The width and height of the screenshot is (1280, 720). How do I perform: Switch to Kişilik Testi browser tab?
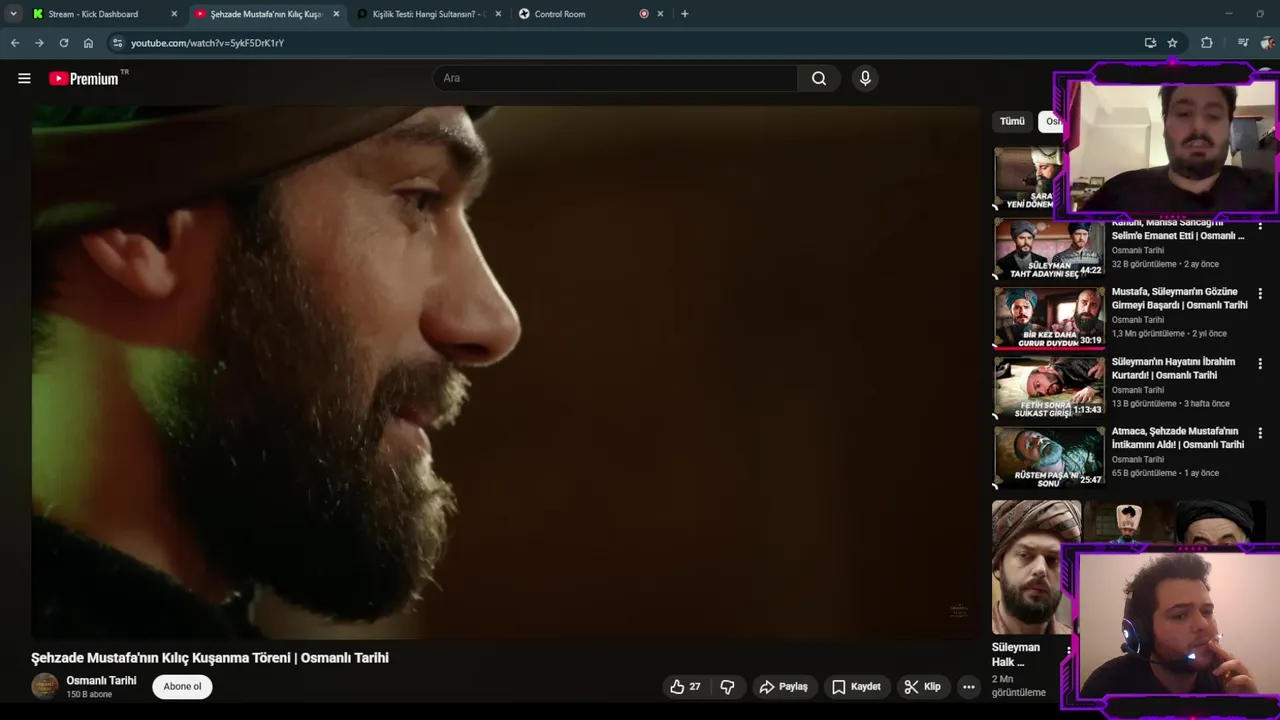tap(428, 14)
